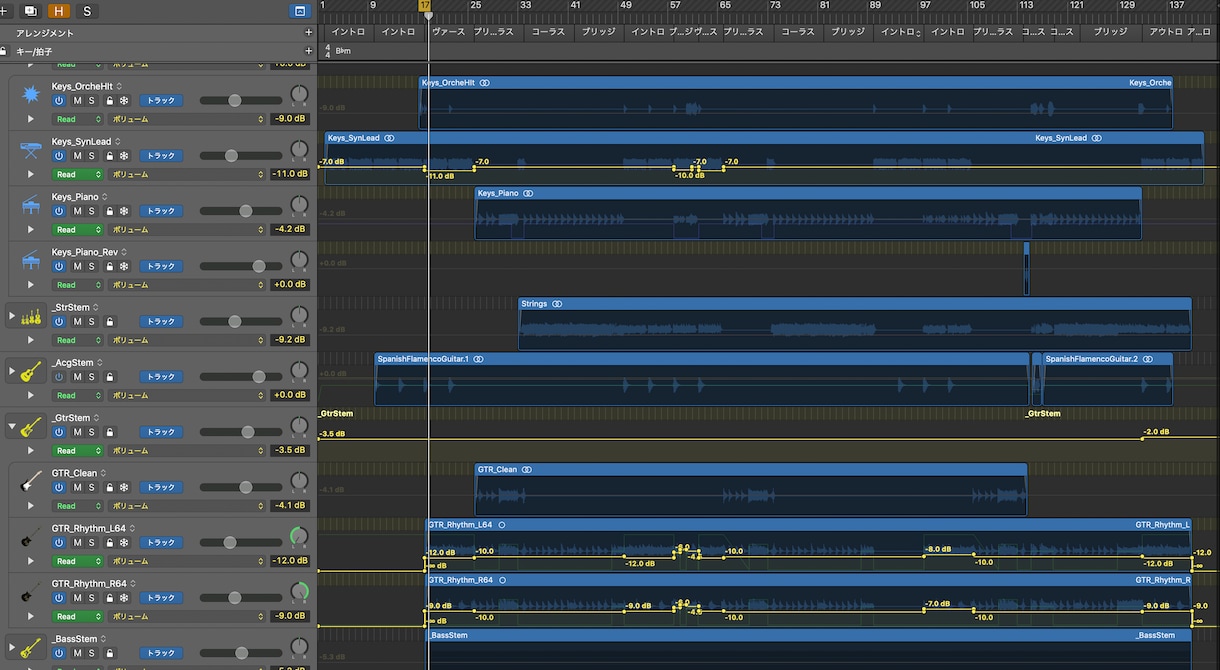Screen dimensions: 1220x670
Task: Click the blue catch playhead icon
Action: click(x=299, y=11)
